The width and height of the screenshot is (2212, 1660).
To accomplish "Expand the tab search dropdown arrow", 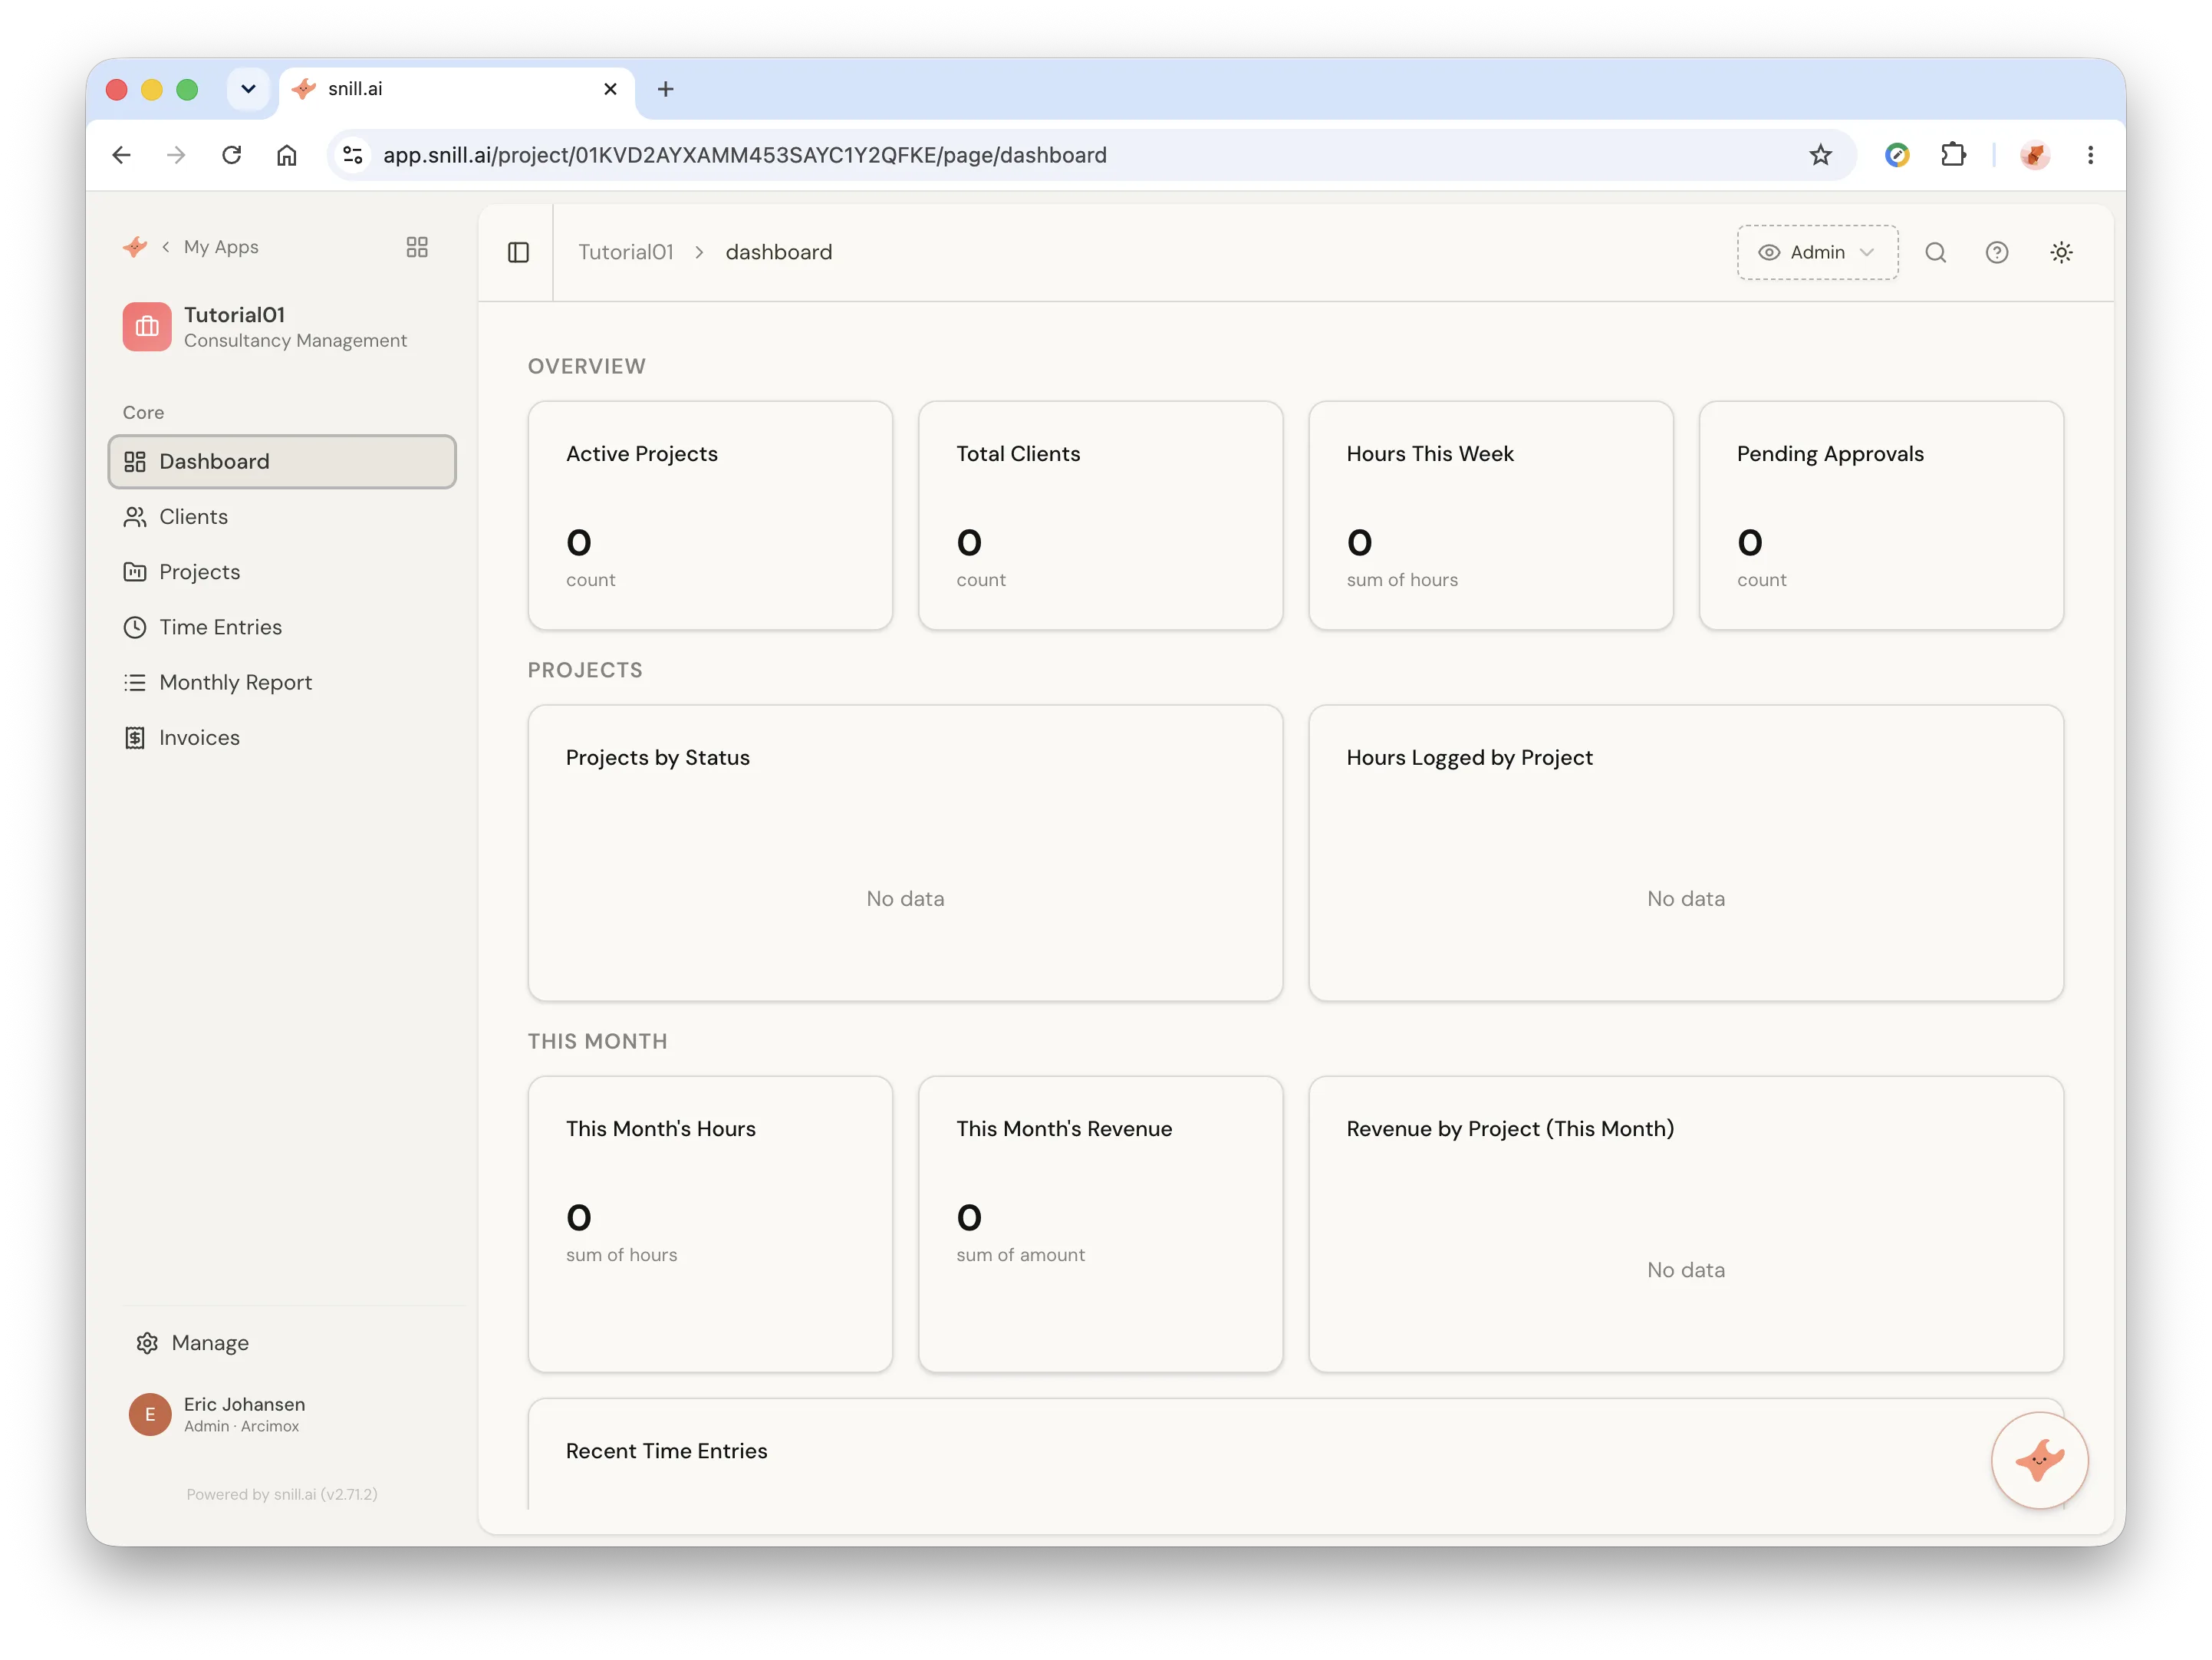I will coord(248,89).
